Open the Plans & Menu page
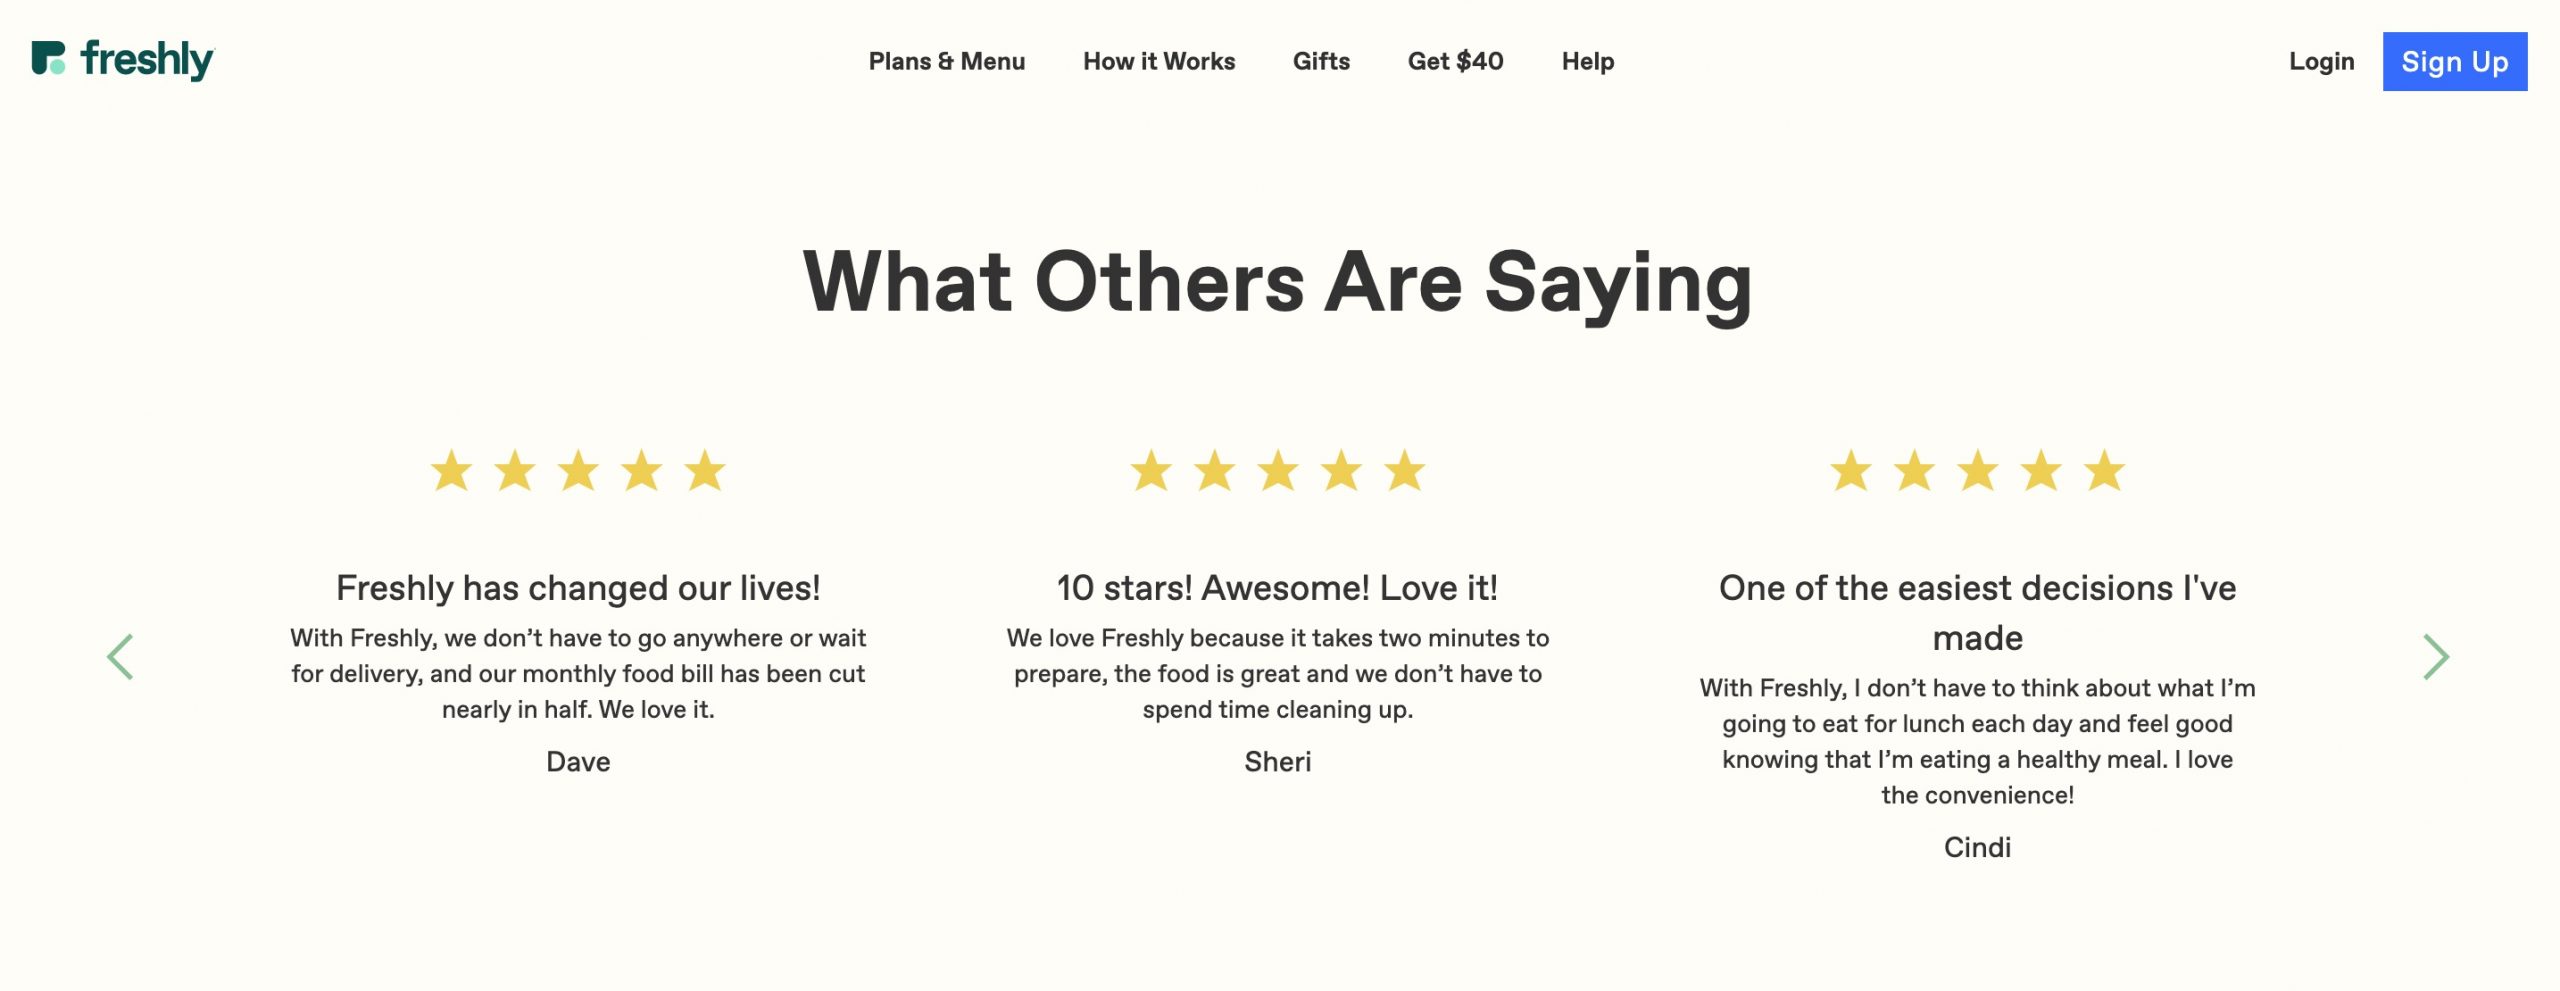Screen dimensions: 2560x991 pos(946,61)
